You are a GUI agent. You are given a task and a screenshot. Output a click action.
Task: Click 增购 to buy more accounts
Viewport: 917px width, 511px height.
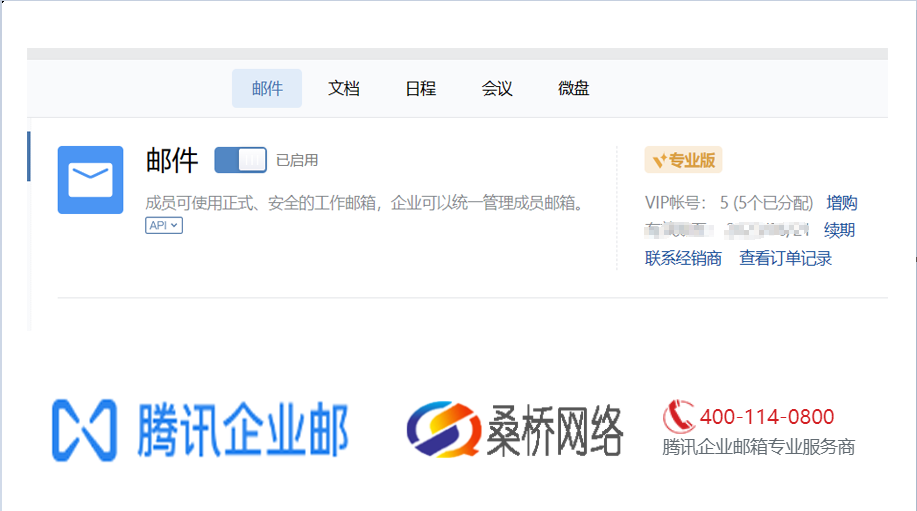[842, 203]
